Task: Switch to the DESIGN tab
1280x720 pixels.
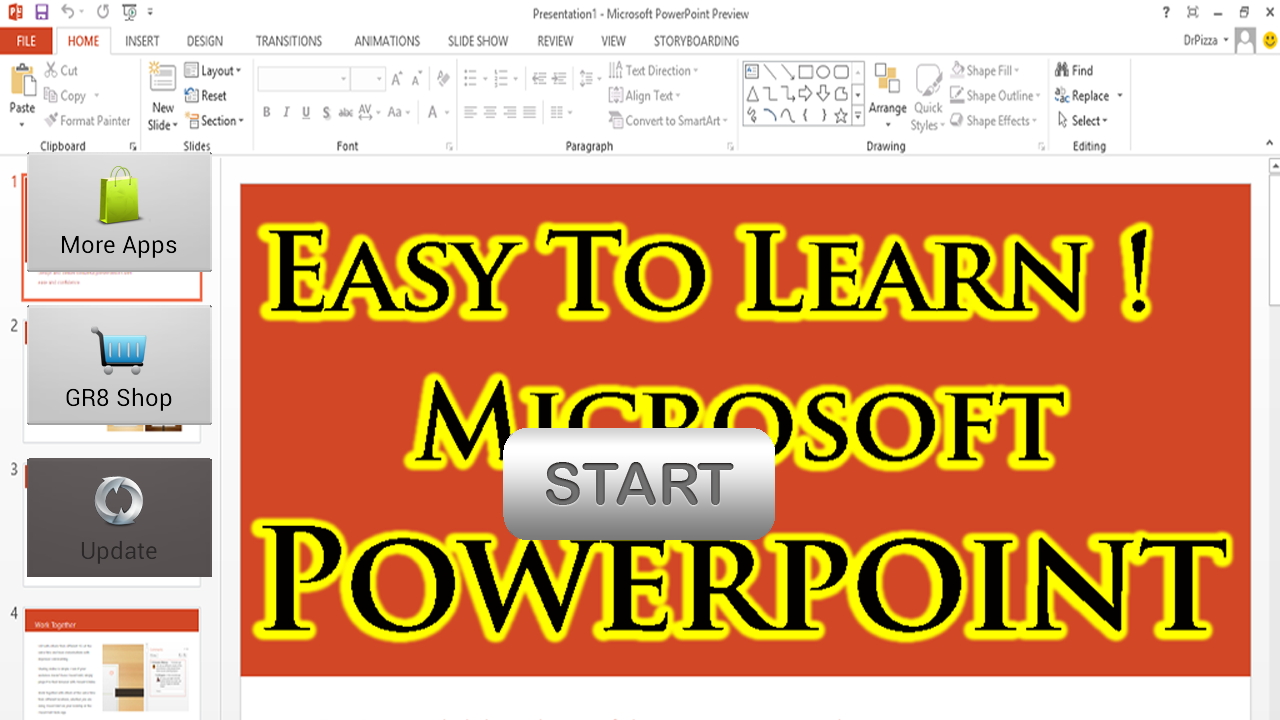Action: click(x=205, y=41)
